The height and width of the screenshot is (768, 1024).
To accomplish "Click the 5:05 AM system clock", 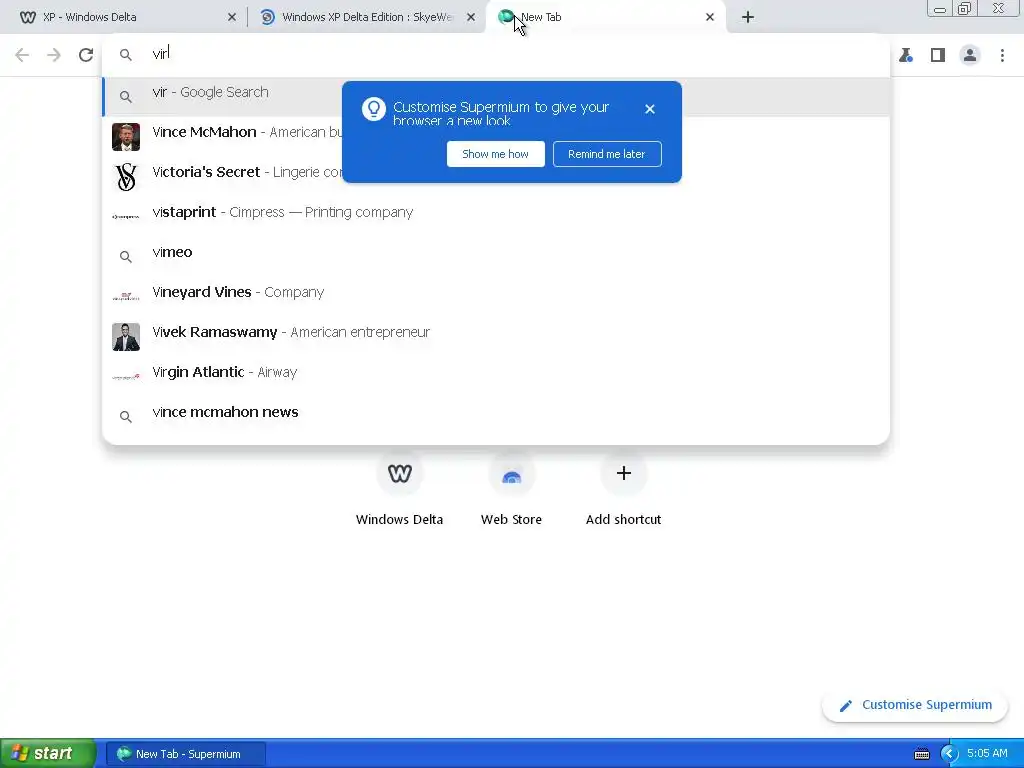I will click(x=987, y=753).
